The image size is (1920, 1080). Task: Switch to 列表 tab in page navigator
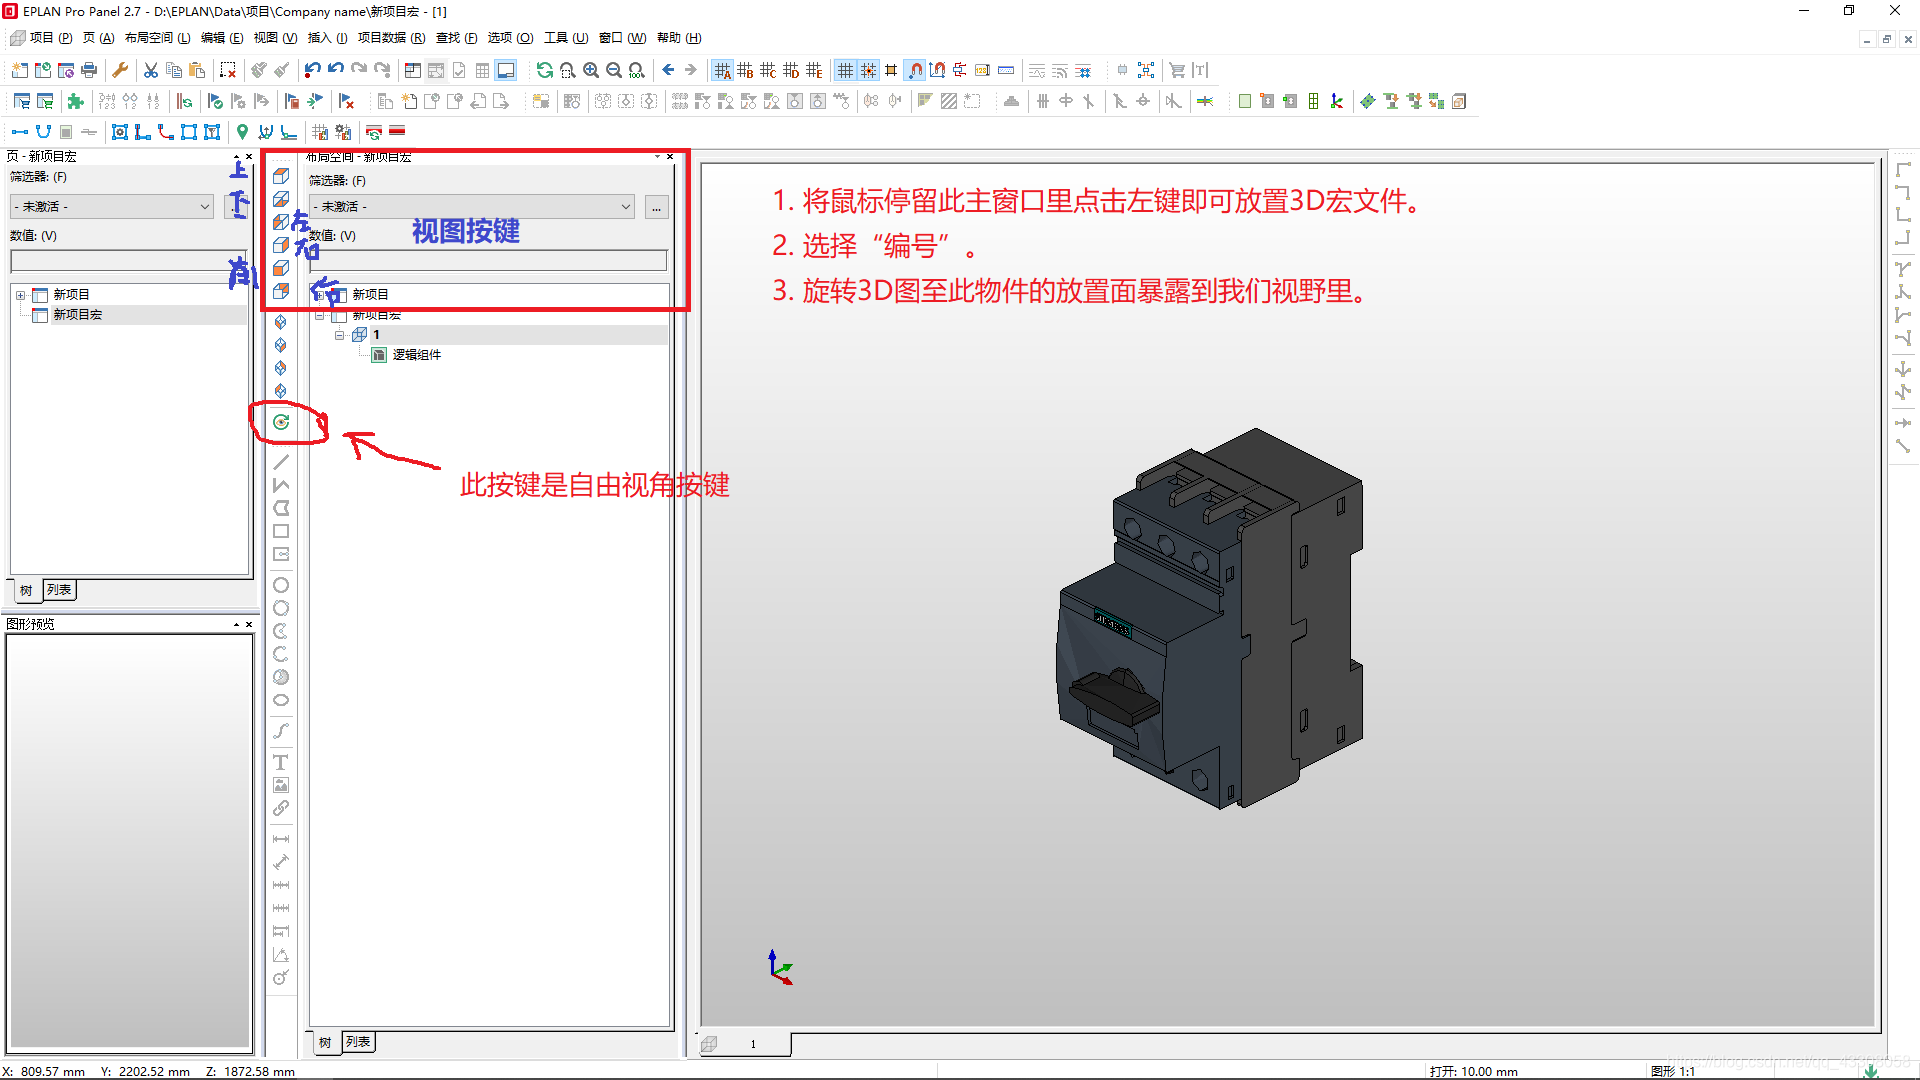pyautogui.click(x=60, y=590)
